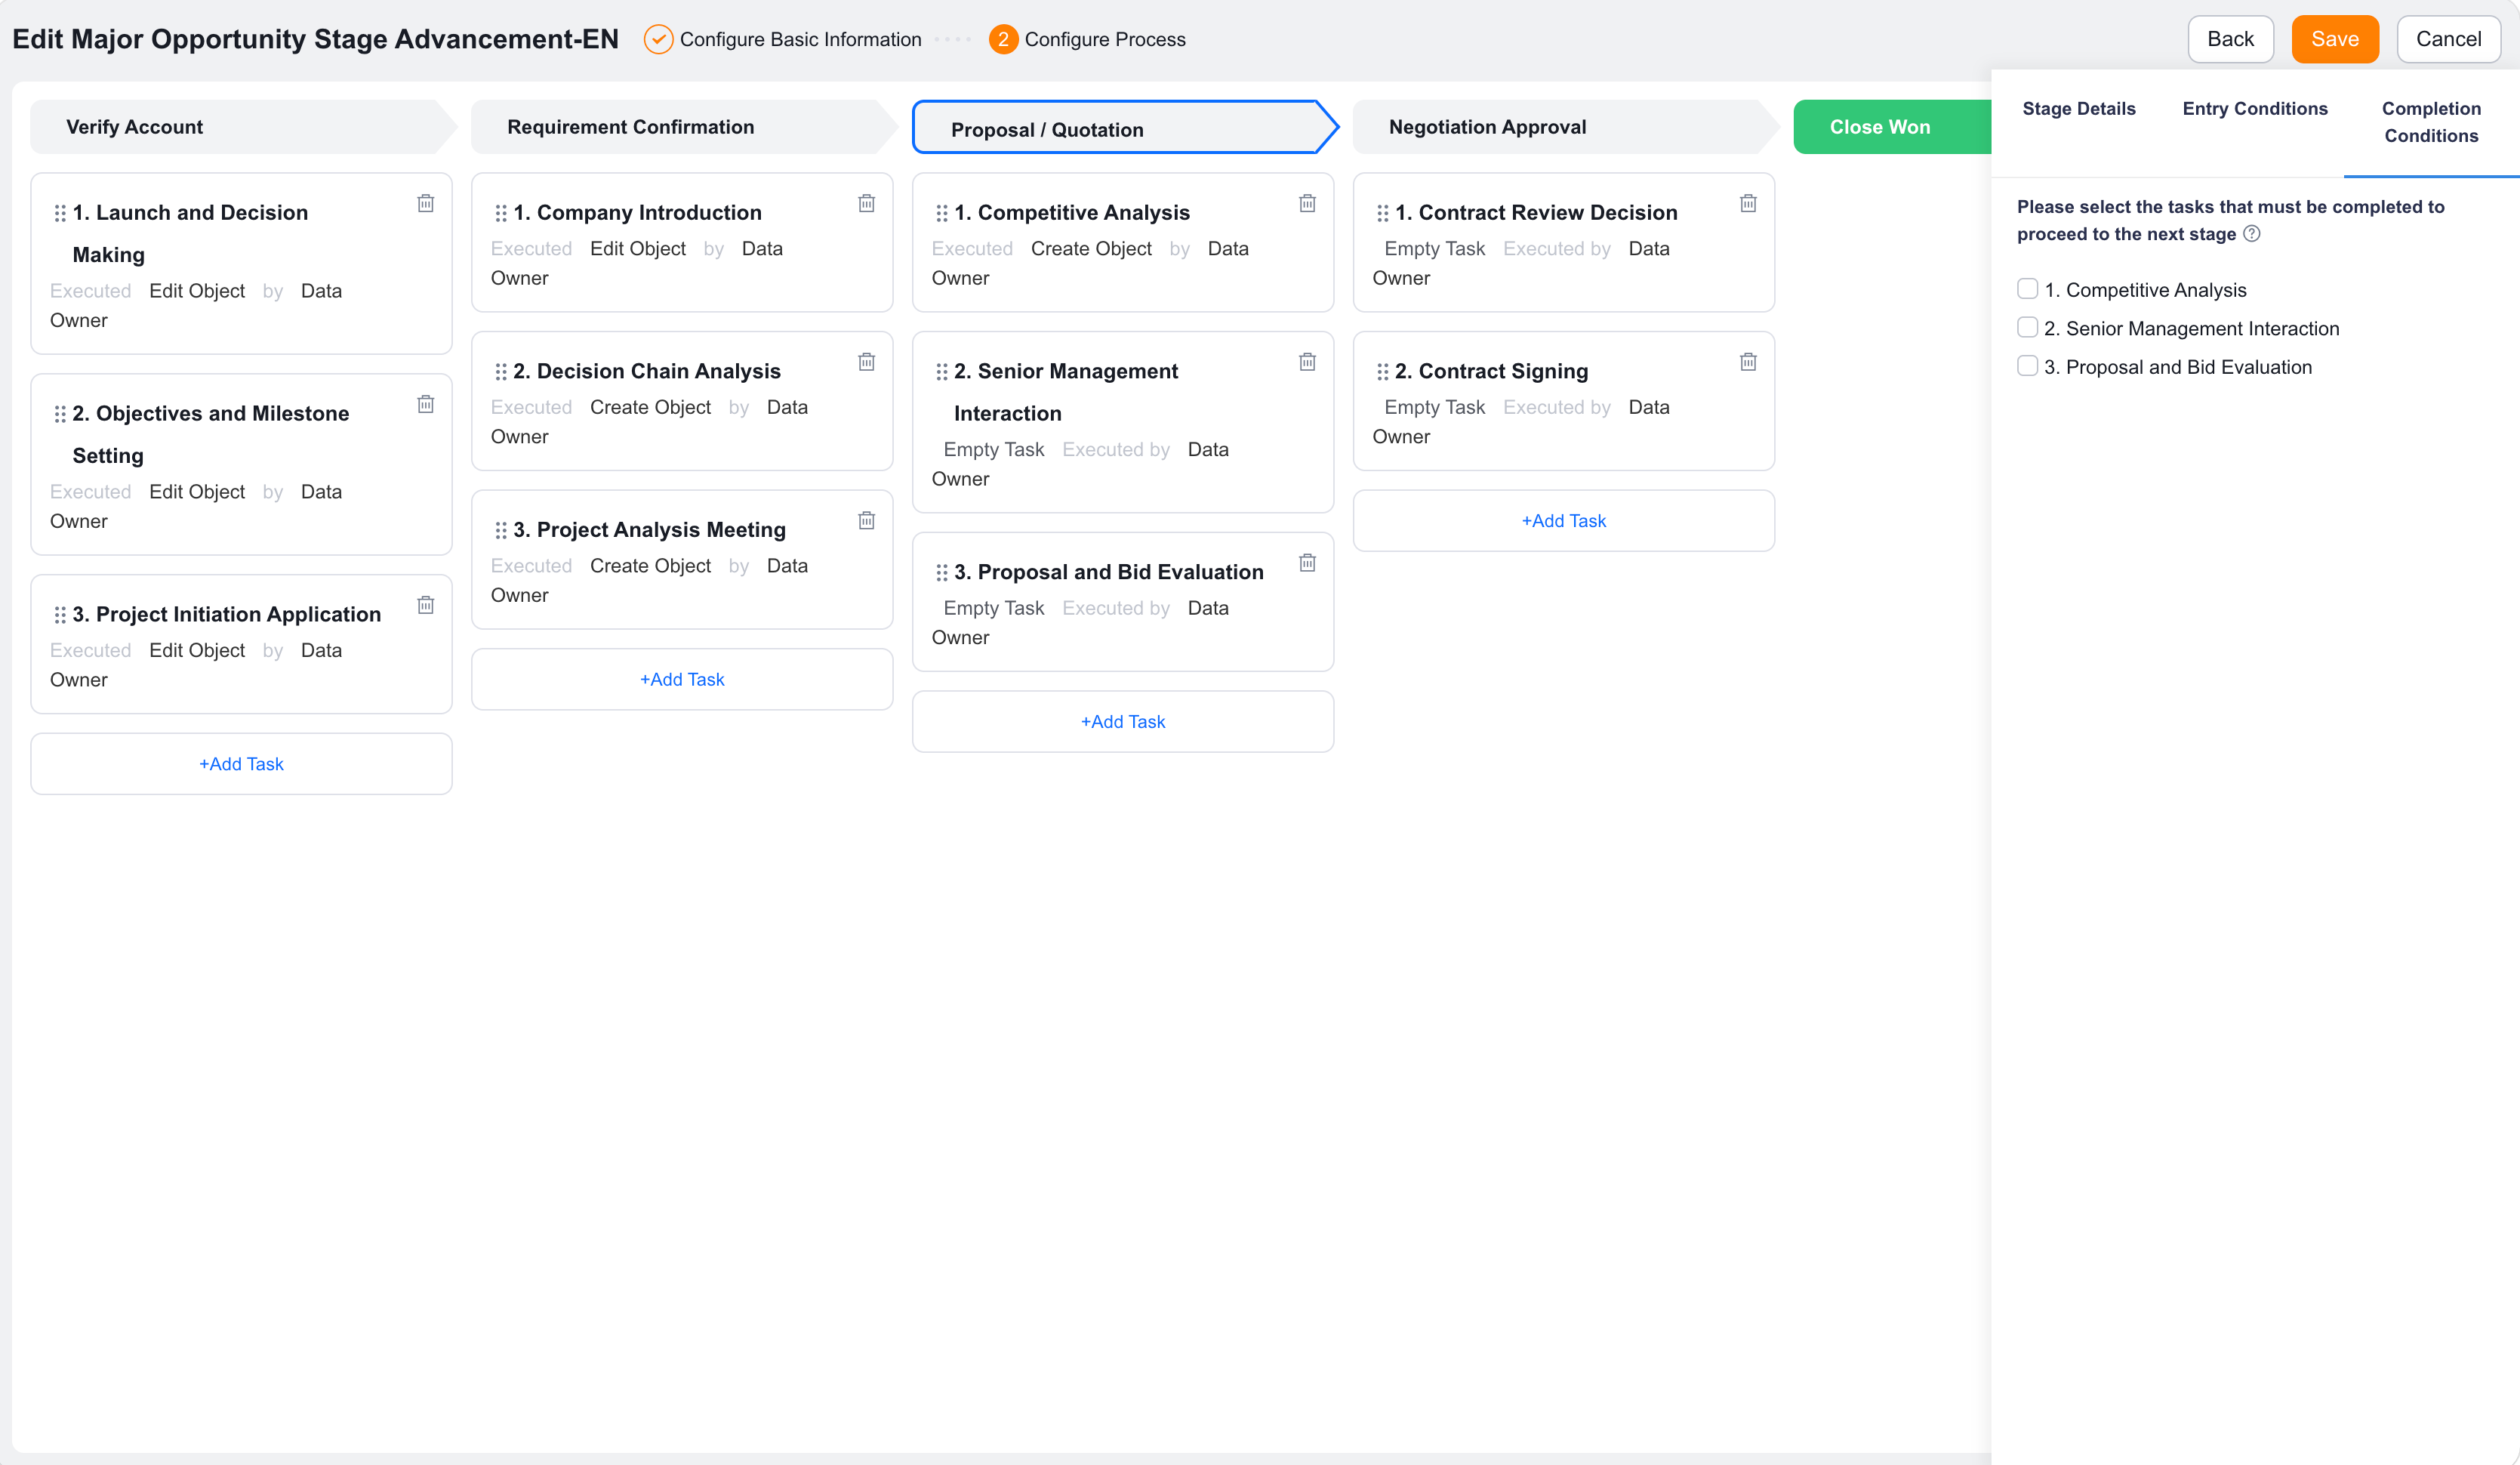Delete the Contract Signing task
2520x1465 pixels.
pos(1748,362)
